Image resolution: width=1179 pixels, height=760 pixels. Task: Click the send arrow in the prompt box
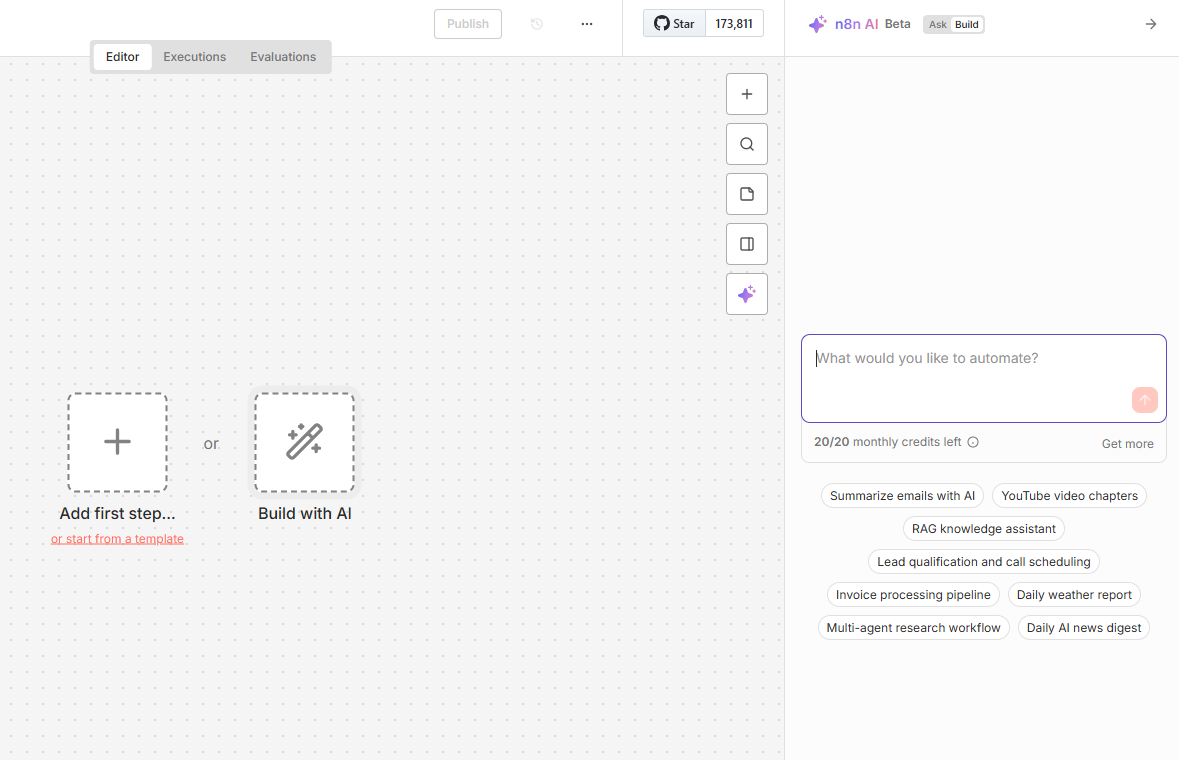1144,400
